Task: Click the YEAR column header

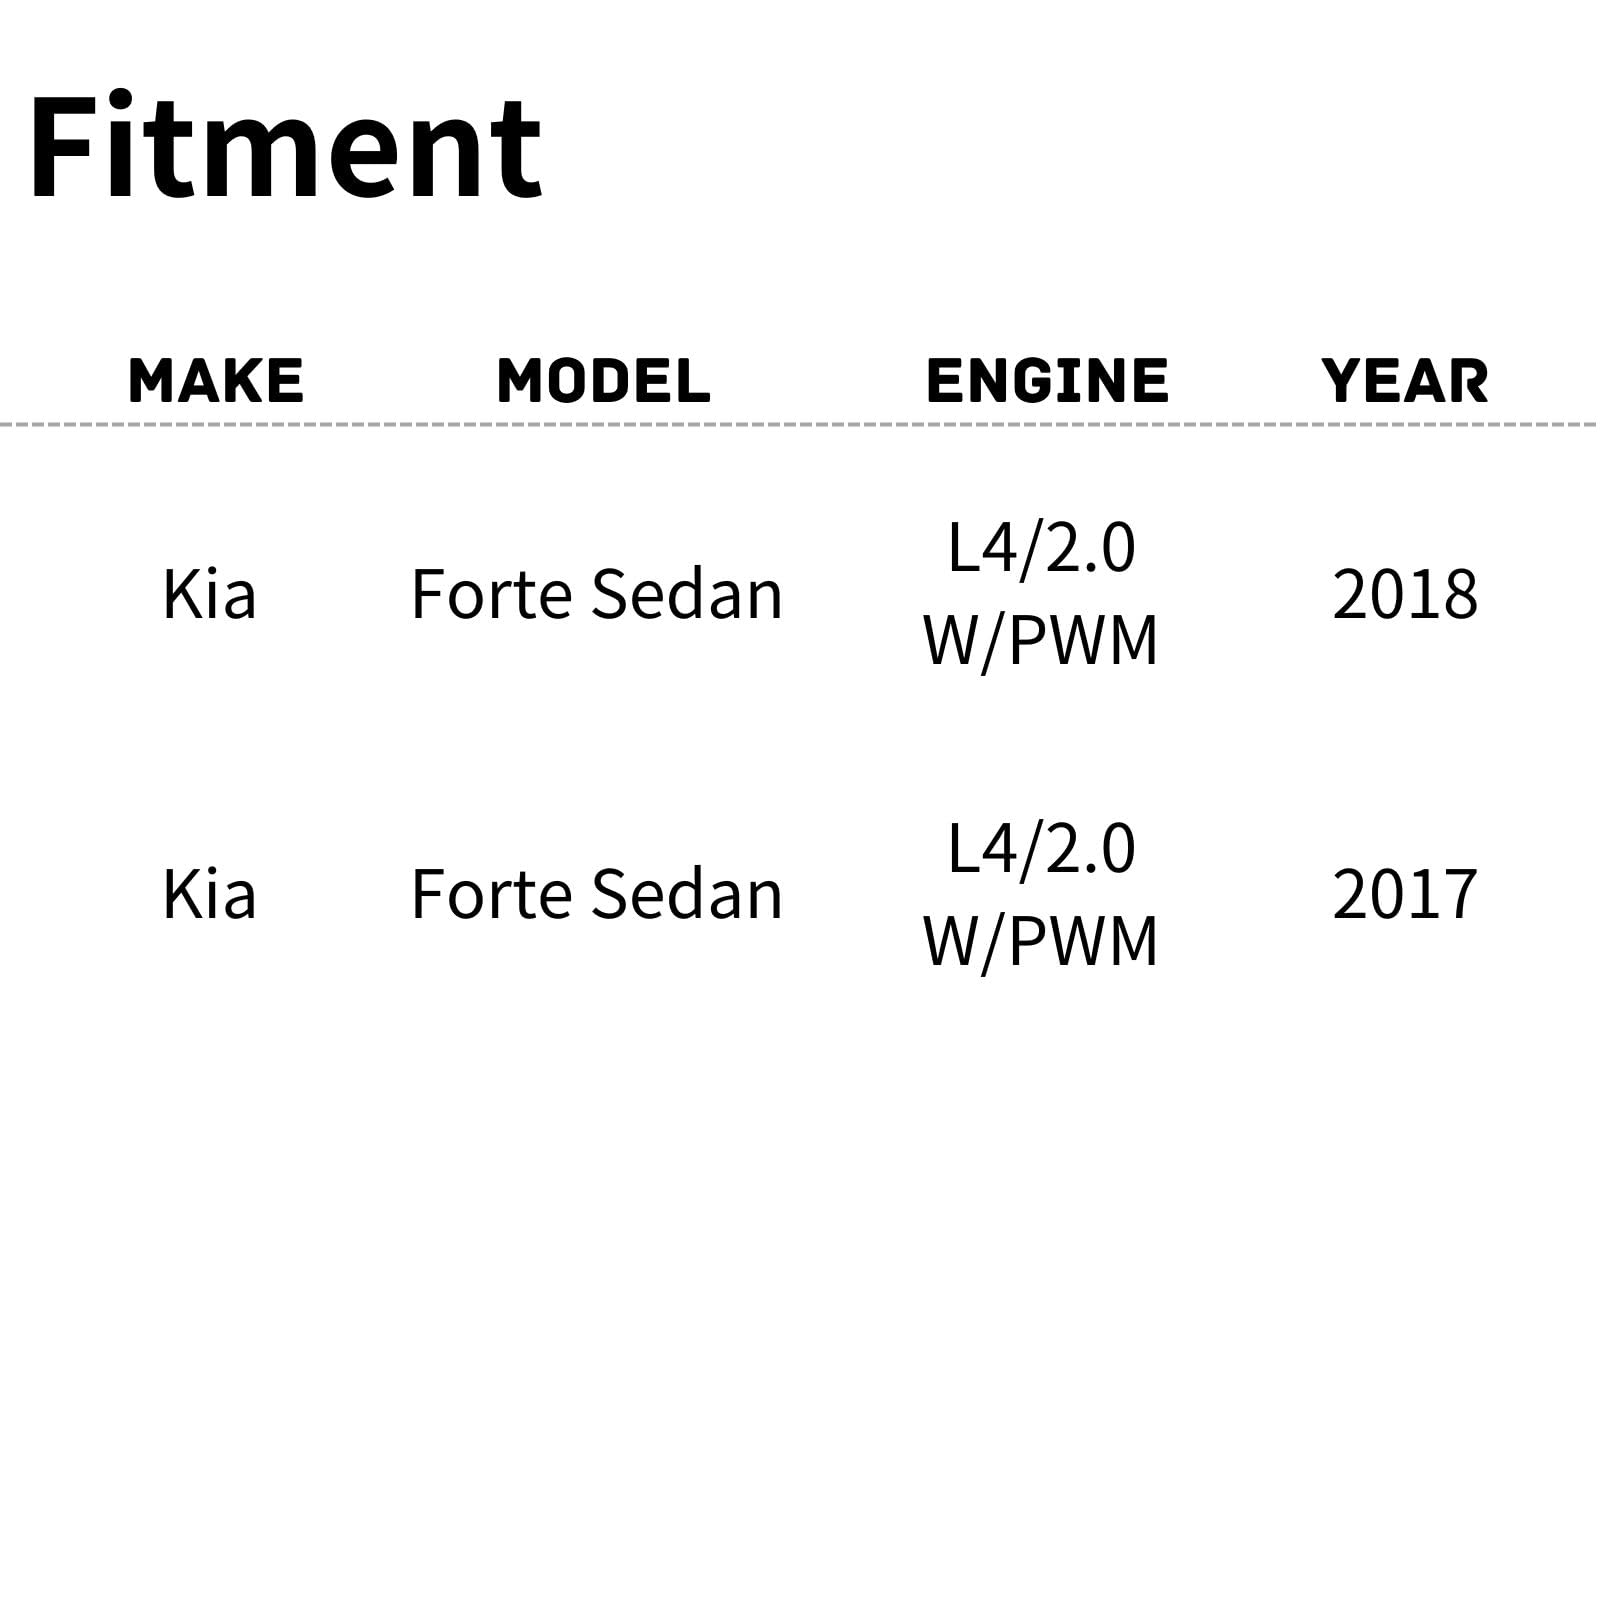Action: pyautogui.click(x=1405, y=381)
